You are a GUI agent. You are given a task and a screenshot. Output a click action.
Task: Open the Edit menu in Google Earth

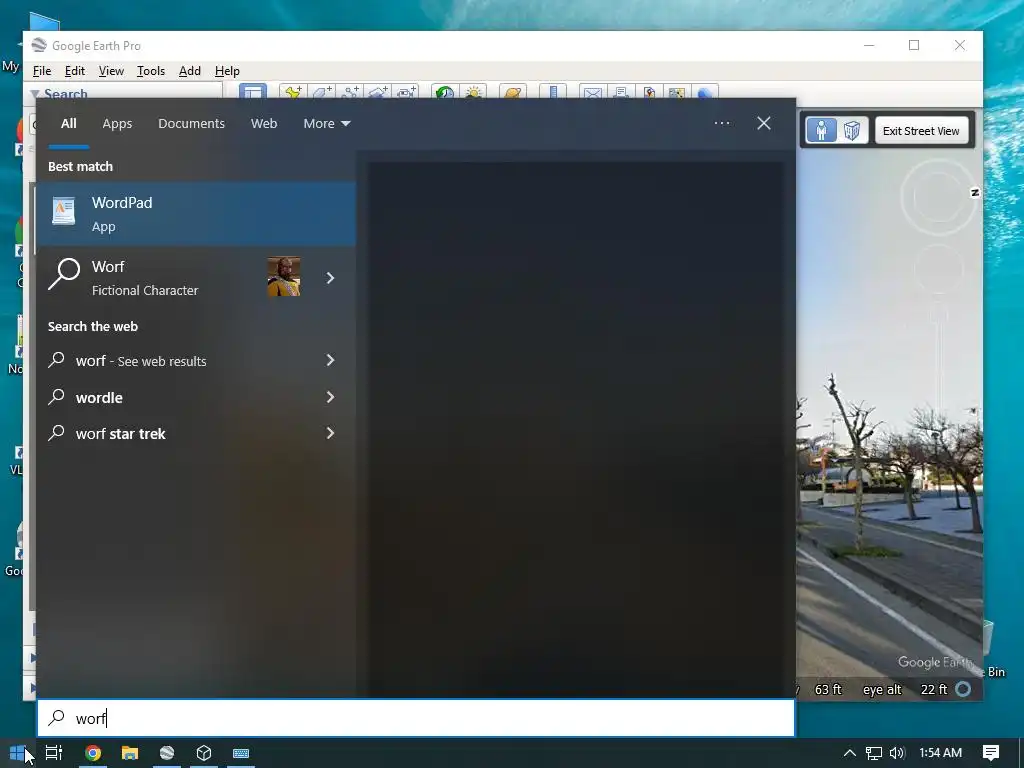(x=74, y=71)
